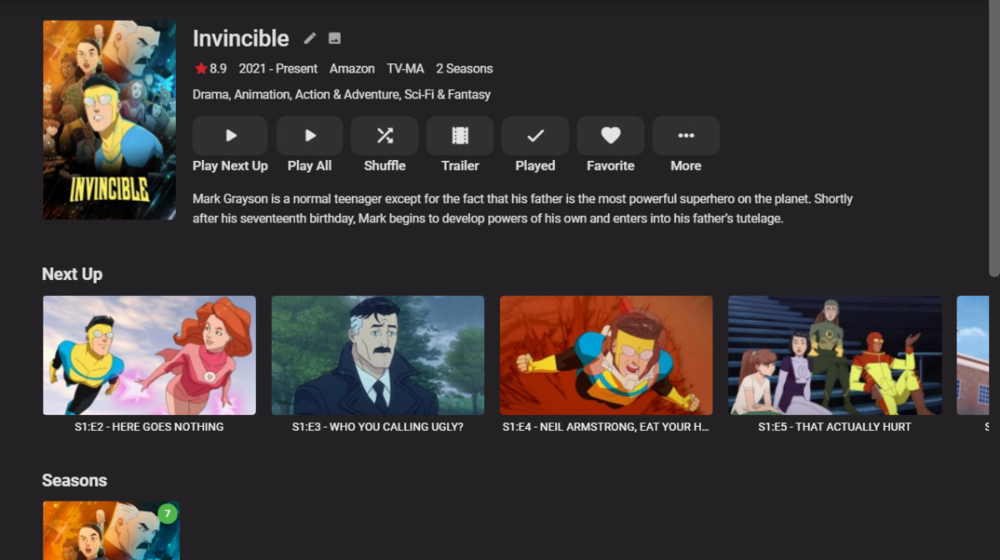Click the Seasons section heading
Image resolution: width=1000 pixels, height=560 pixels.
click(75, 480)
